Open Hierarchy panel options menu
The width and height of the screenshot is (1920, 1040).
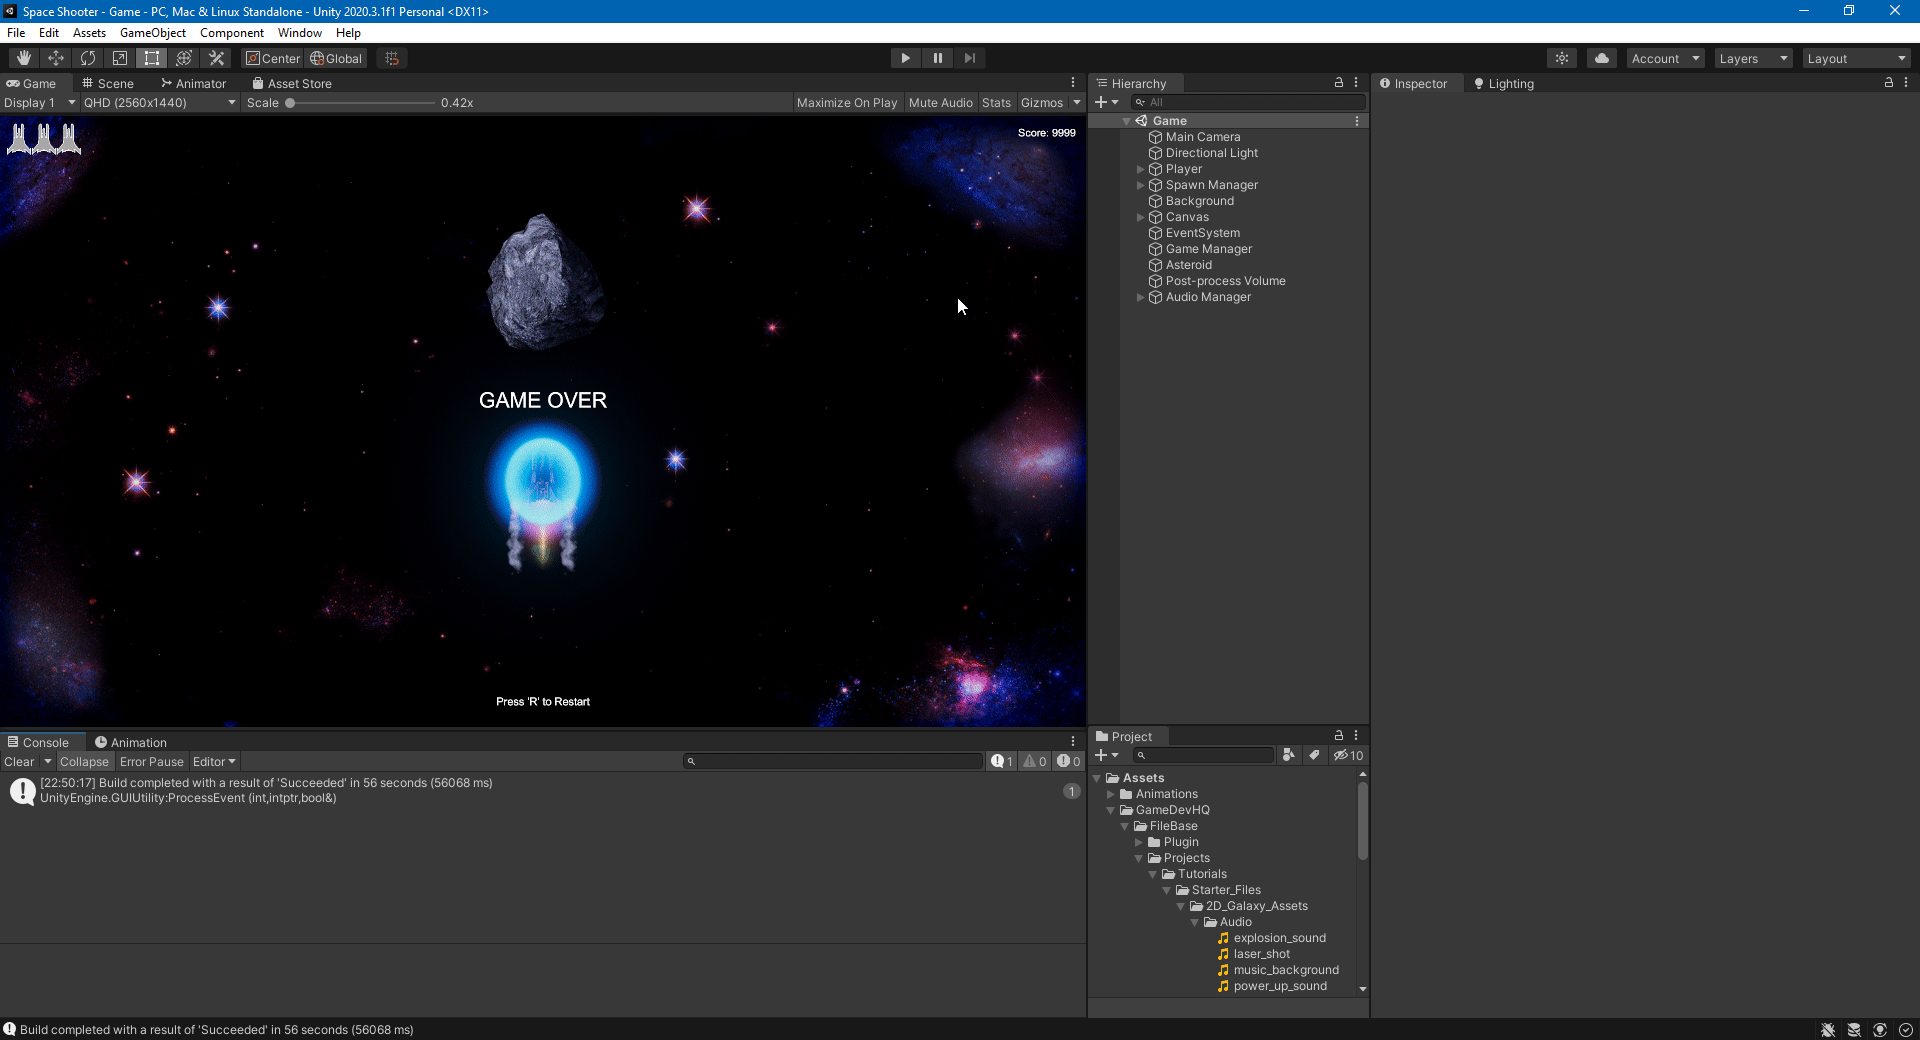point(1356,82)
